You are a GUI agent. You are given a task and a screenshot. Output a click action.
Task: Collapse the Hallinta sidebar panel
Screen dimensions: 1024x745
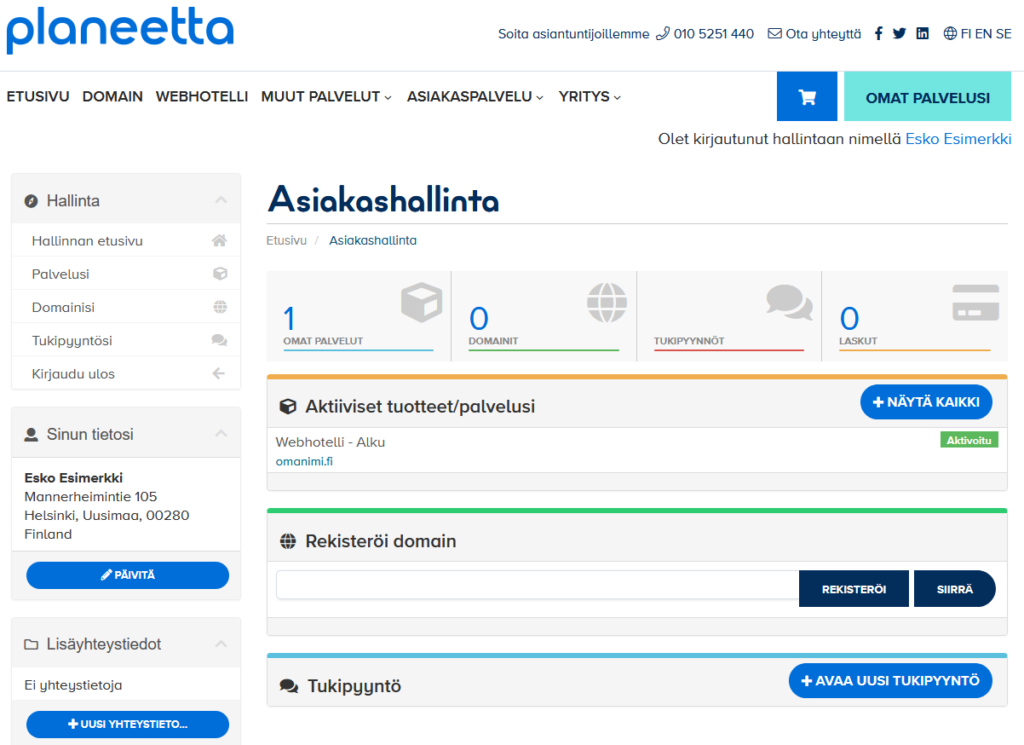[x=221, y=200]
